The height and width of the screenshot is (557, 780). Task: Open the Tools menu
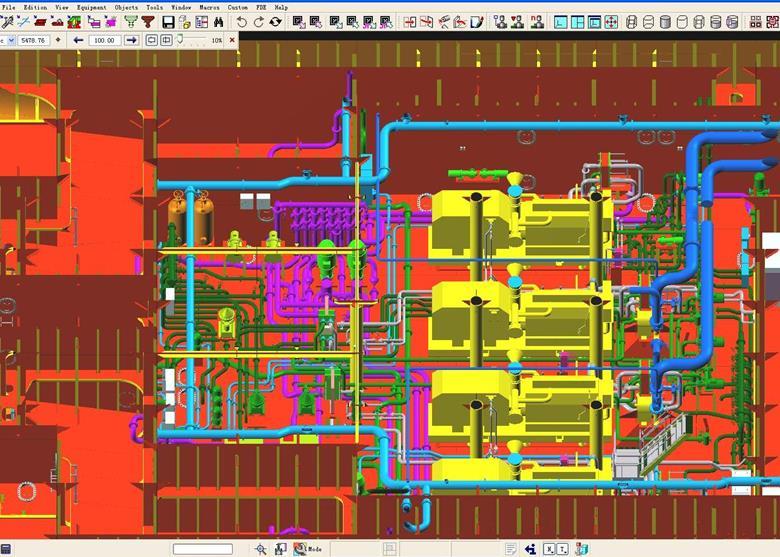click(155, 6)
